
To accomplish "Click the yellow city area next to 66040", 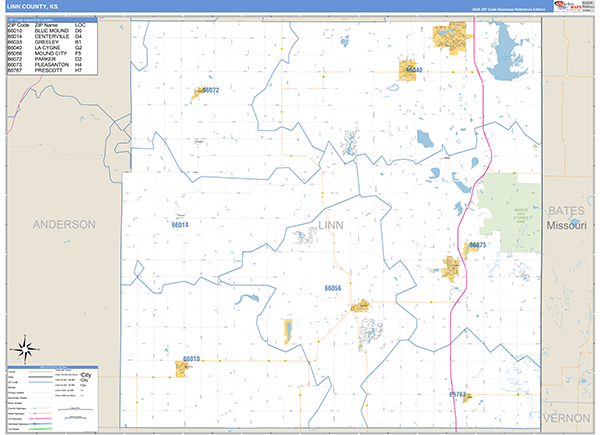I will [x=407, y=70].
